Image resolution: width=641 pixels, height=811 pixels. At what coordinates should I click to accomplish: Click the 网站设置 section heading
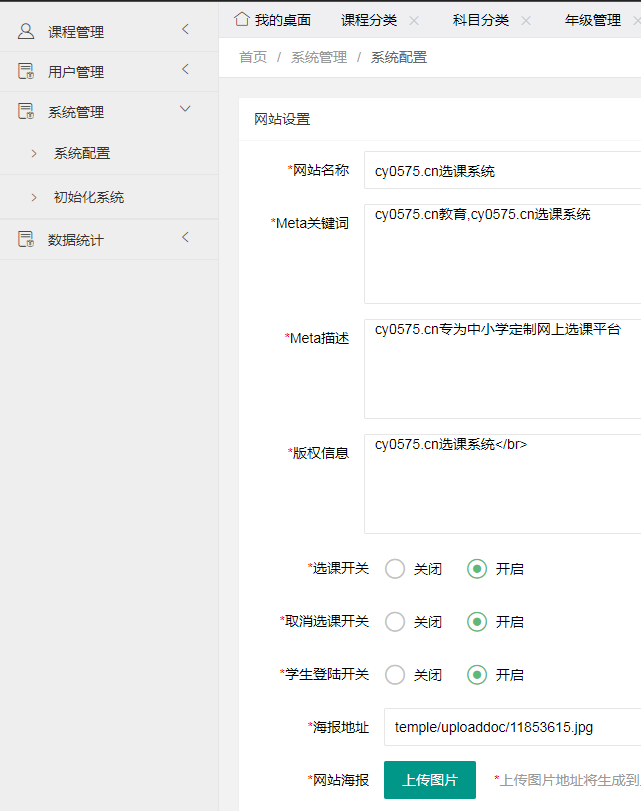coord(282,119)
